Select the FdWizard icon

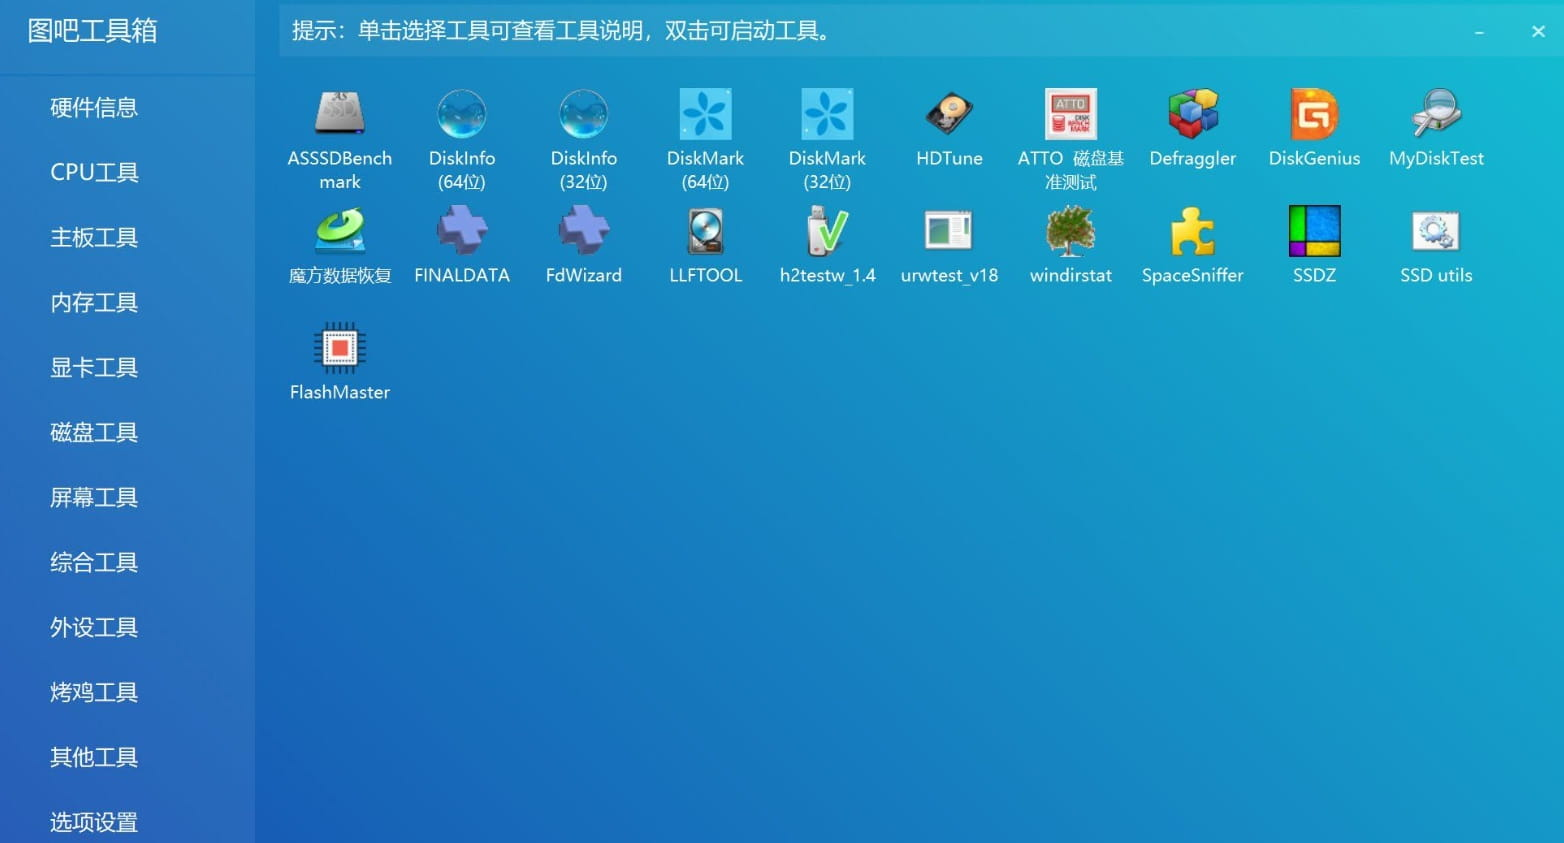(584, 231)
